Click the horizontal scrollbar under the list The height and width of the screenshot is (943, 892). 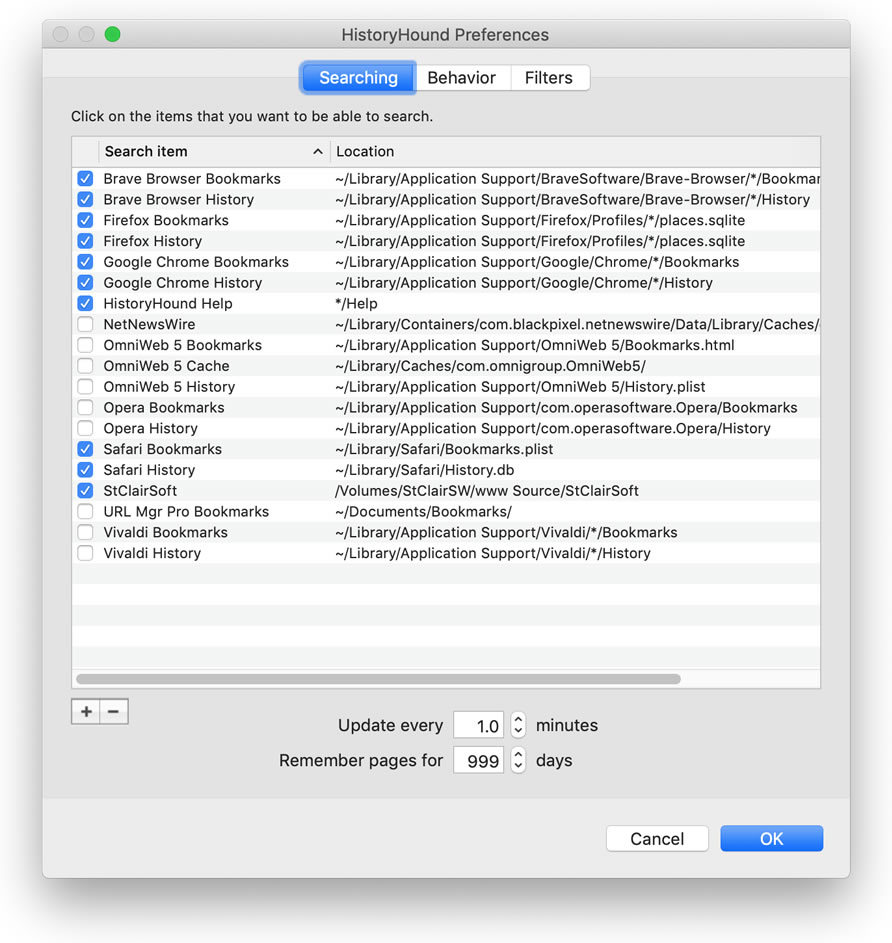pos(378,679)
